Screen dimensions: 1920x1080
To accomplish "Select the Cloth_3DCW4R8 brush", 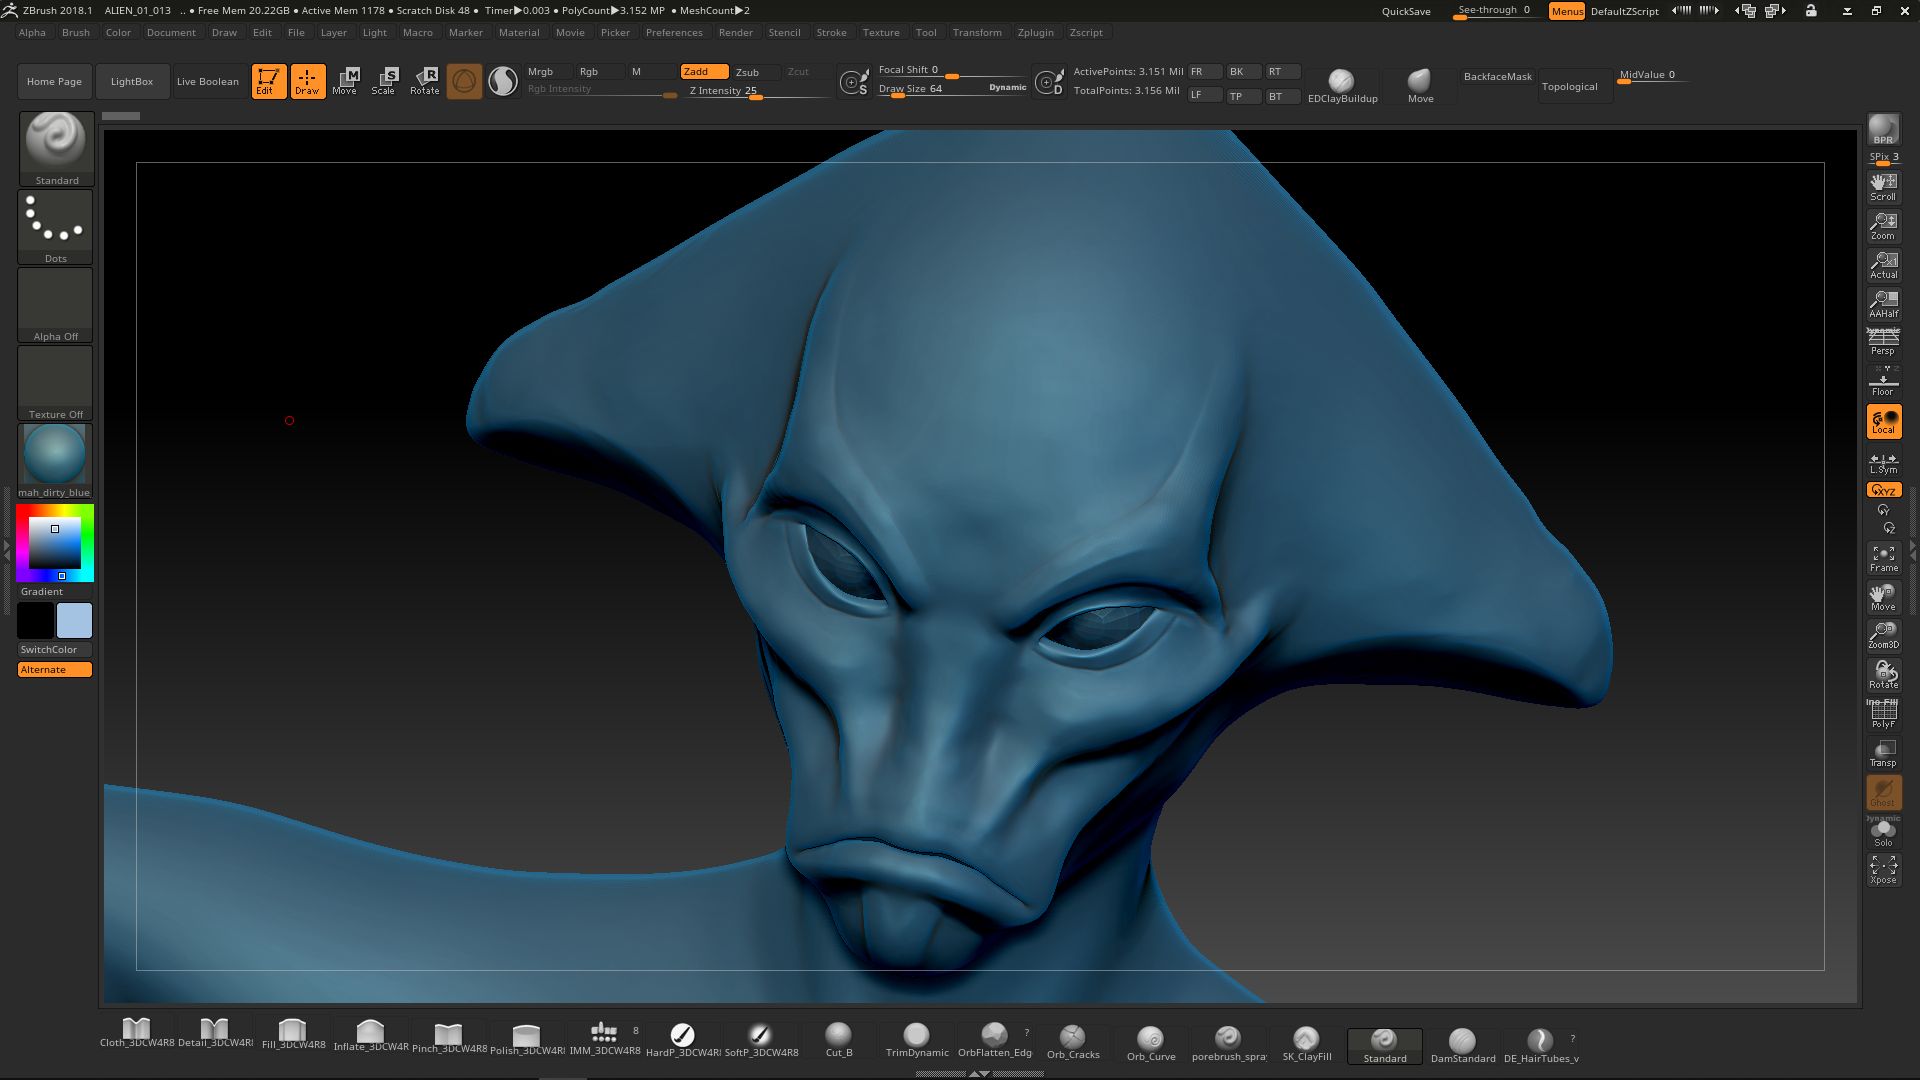I will [137, 1033].
